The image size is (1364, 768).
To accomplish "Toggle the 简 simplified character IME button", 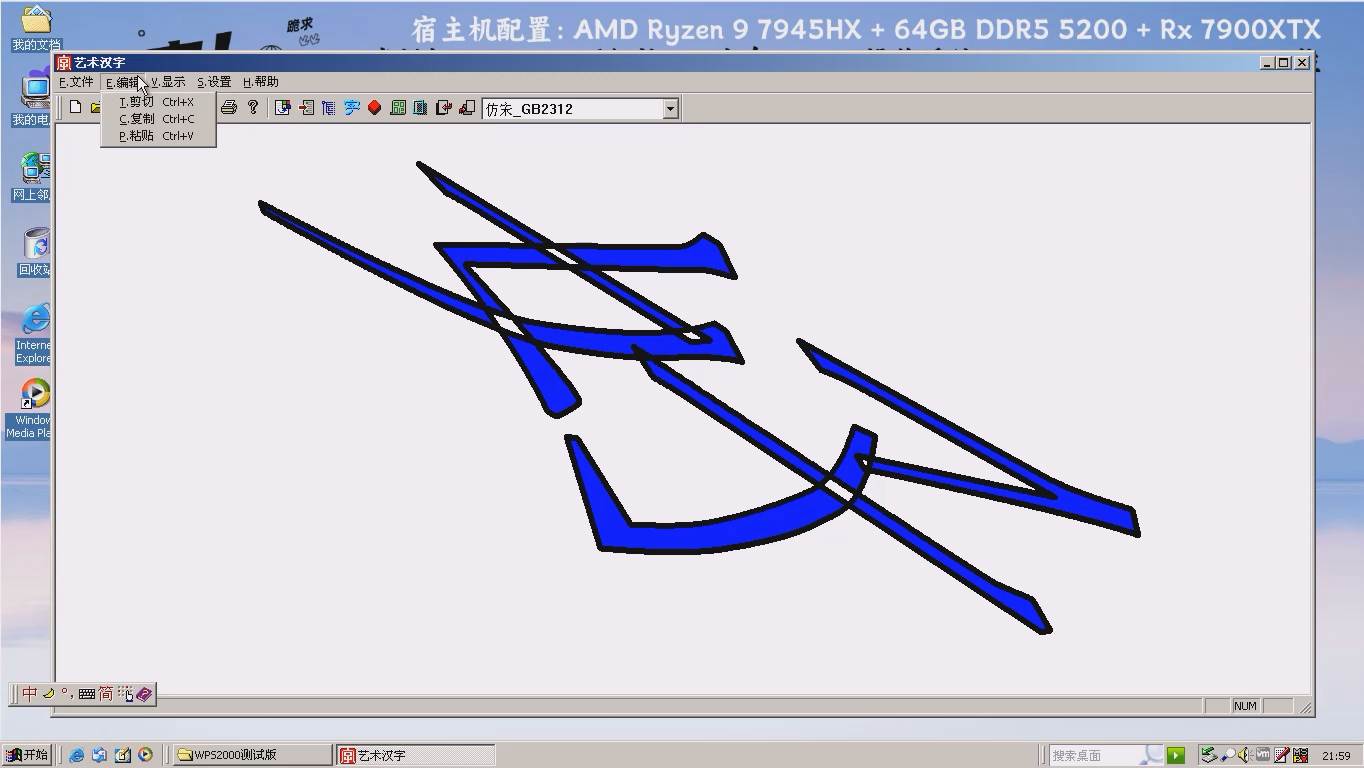I will (x=106, y=693).
